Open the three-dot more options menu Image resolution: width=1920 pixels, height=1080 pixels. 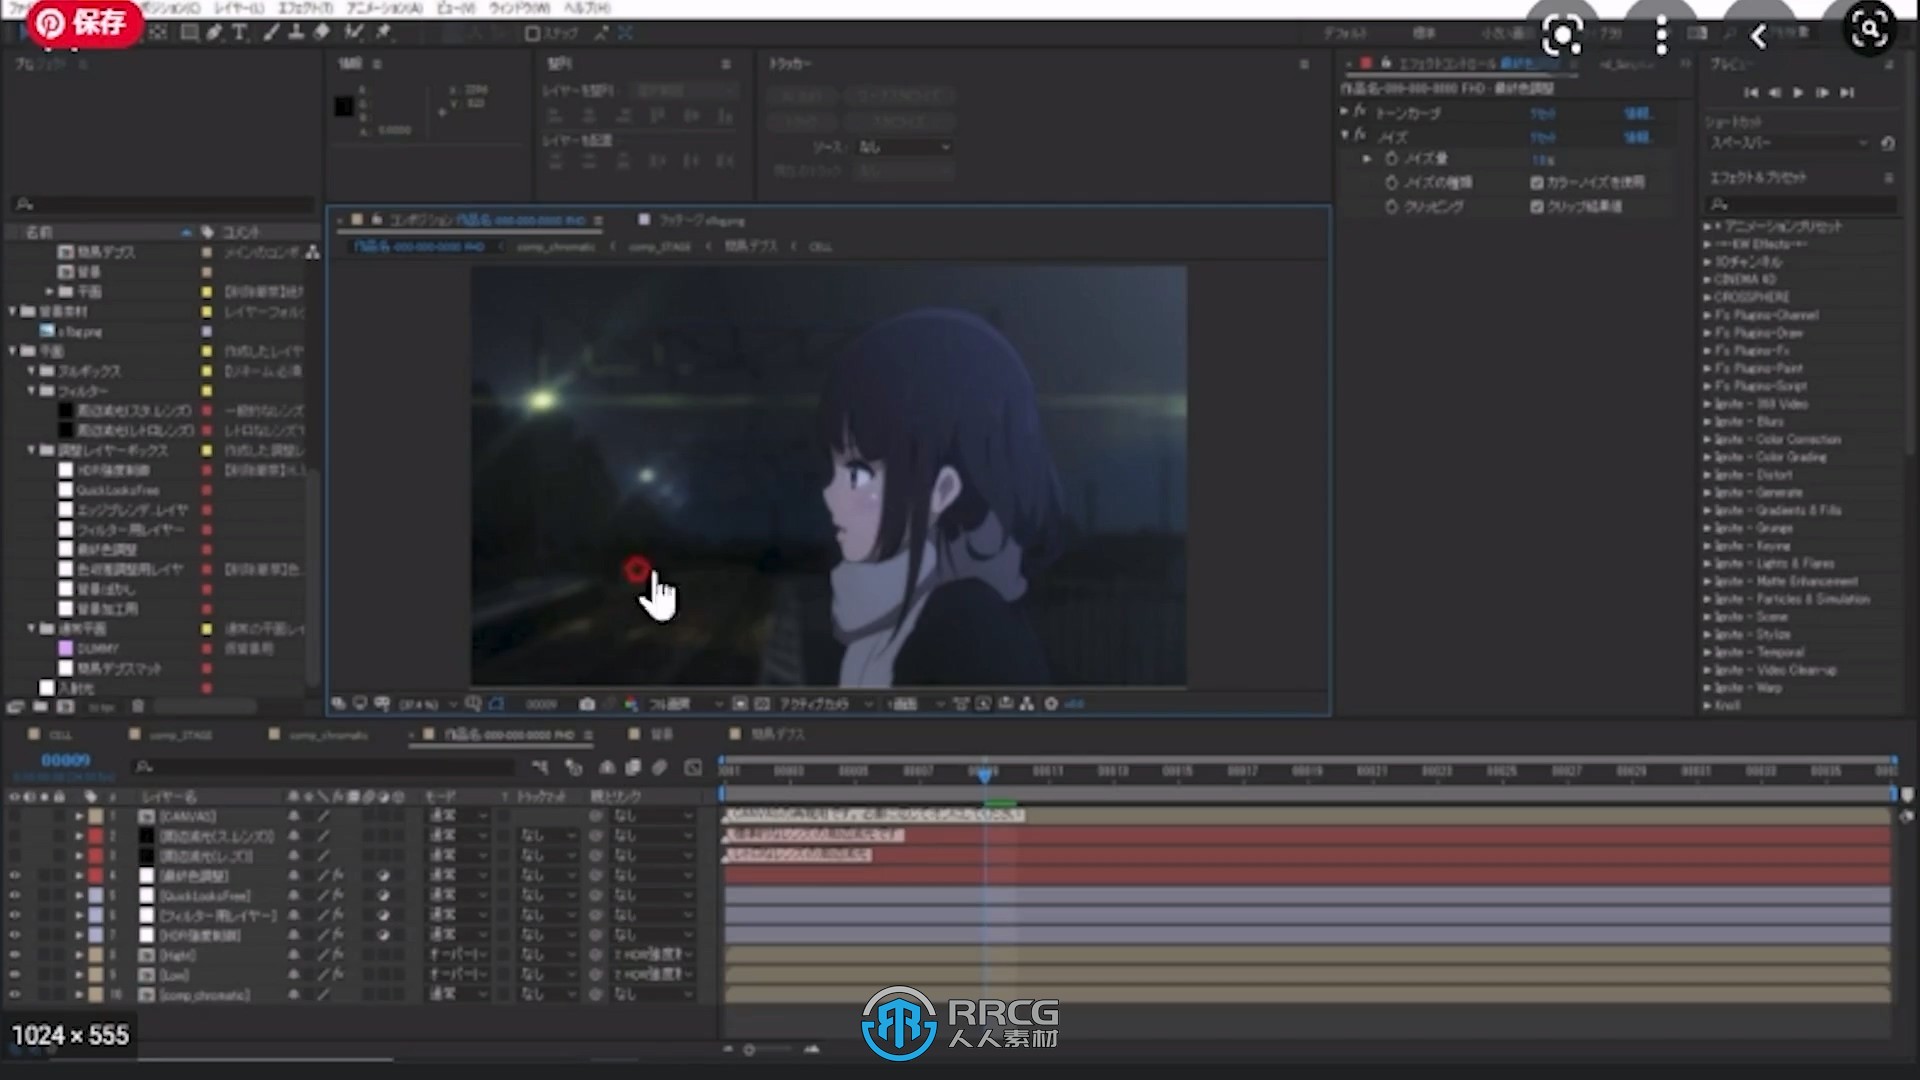tap(1661, 36)
